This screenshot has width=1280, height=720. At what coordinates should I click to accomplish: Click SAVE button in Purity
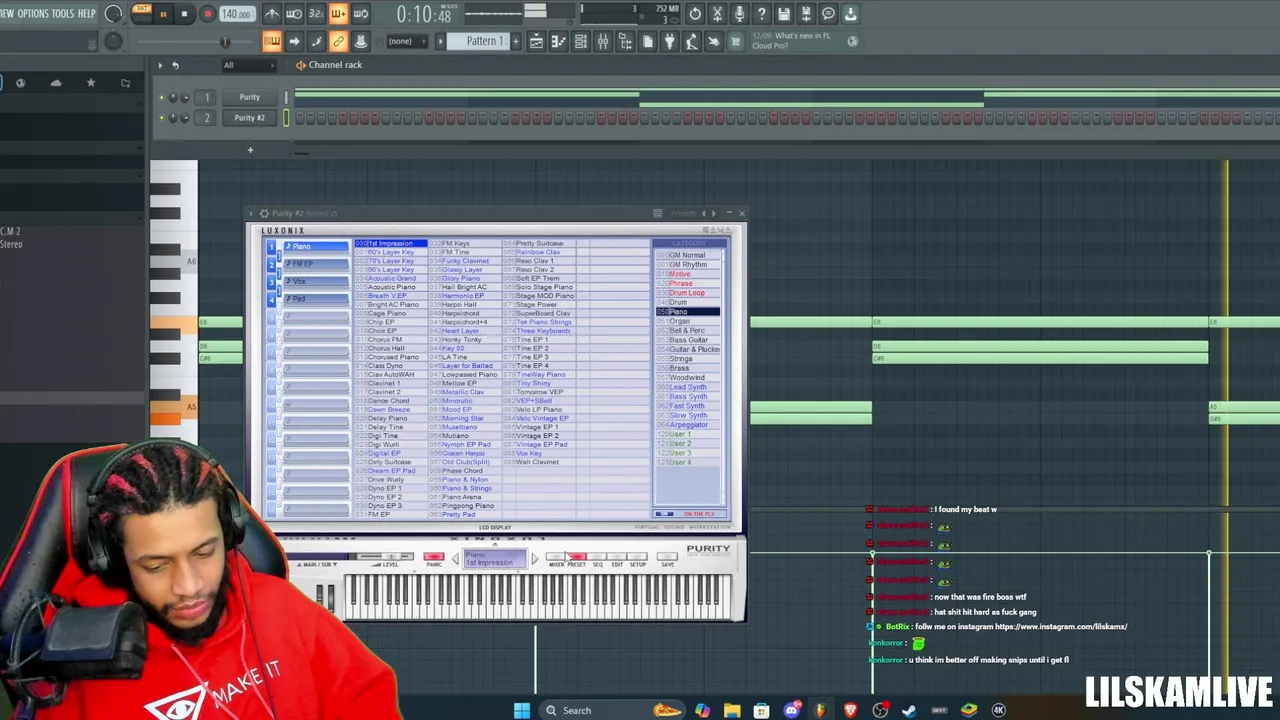click(668, 559)
